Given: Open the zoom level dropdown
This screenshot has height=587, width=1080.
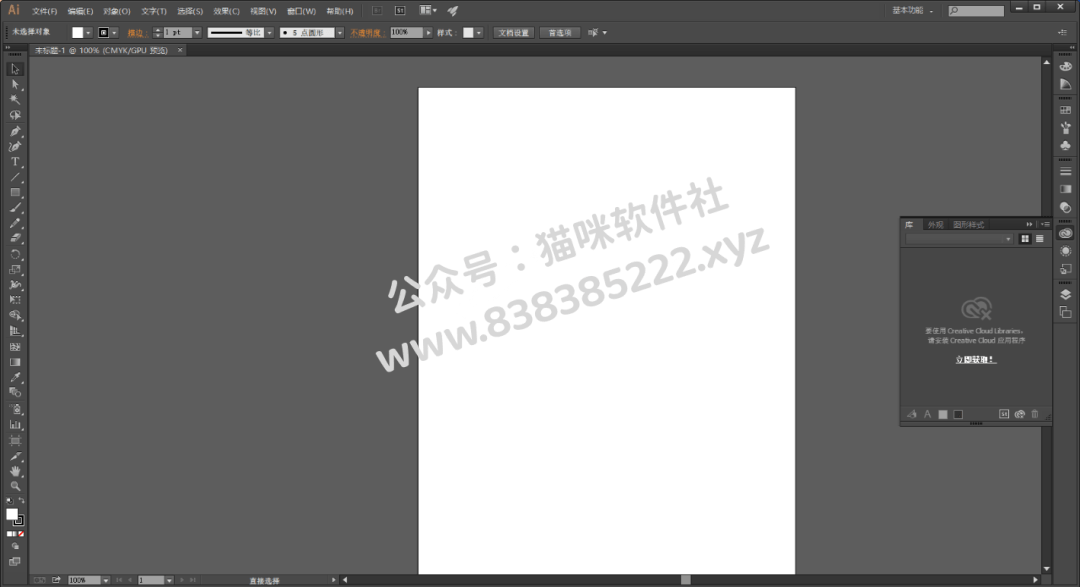Looking at the screenshot, I should point(105,580).
